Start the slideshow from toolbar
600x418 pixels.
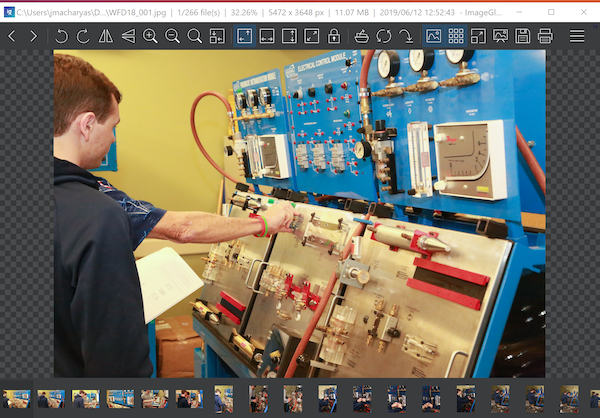pos(501,36)
